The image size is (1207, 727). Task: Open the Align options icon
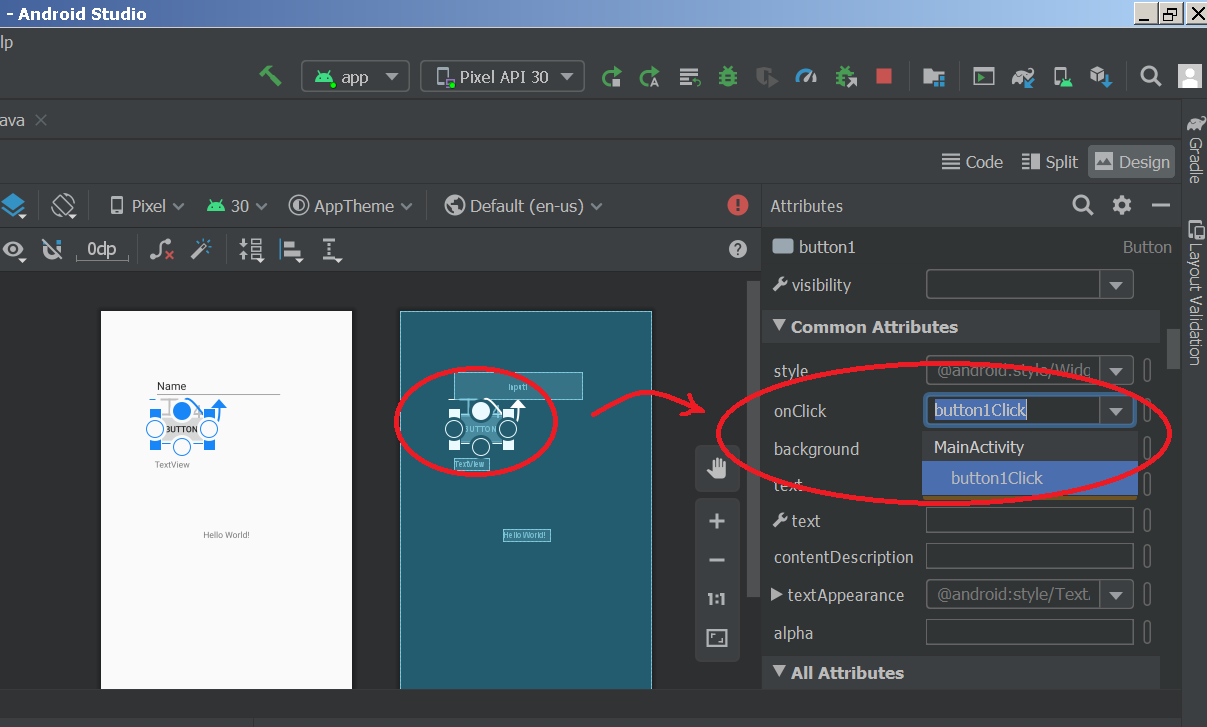291,250
